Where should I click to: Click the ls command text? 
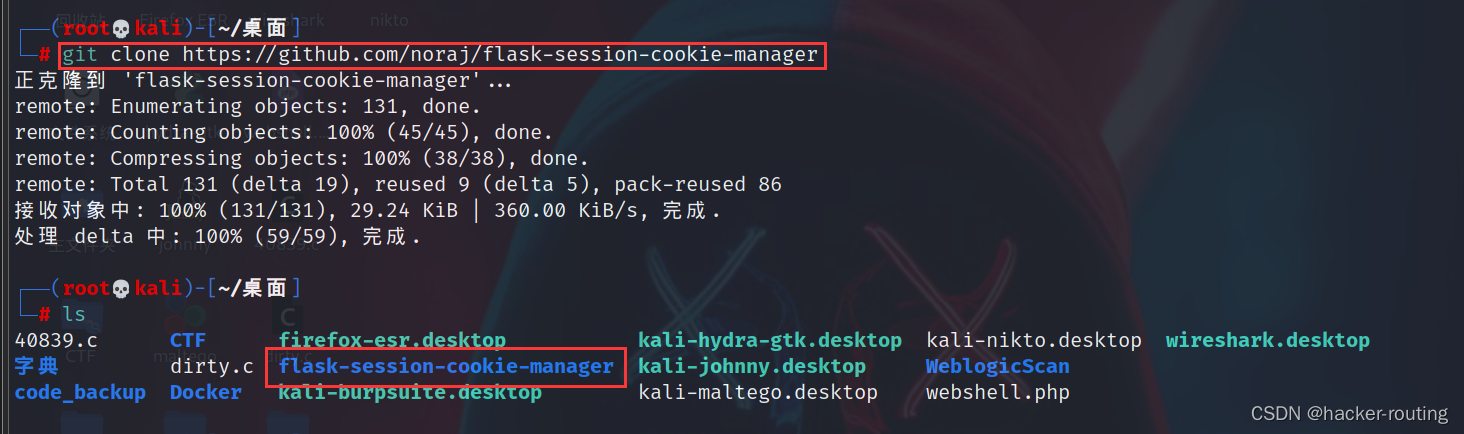[x=74, y=315]
